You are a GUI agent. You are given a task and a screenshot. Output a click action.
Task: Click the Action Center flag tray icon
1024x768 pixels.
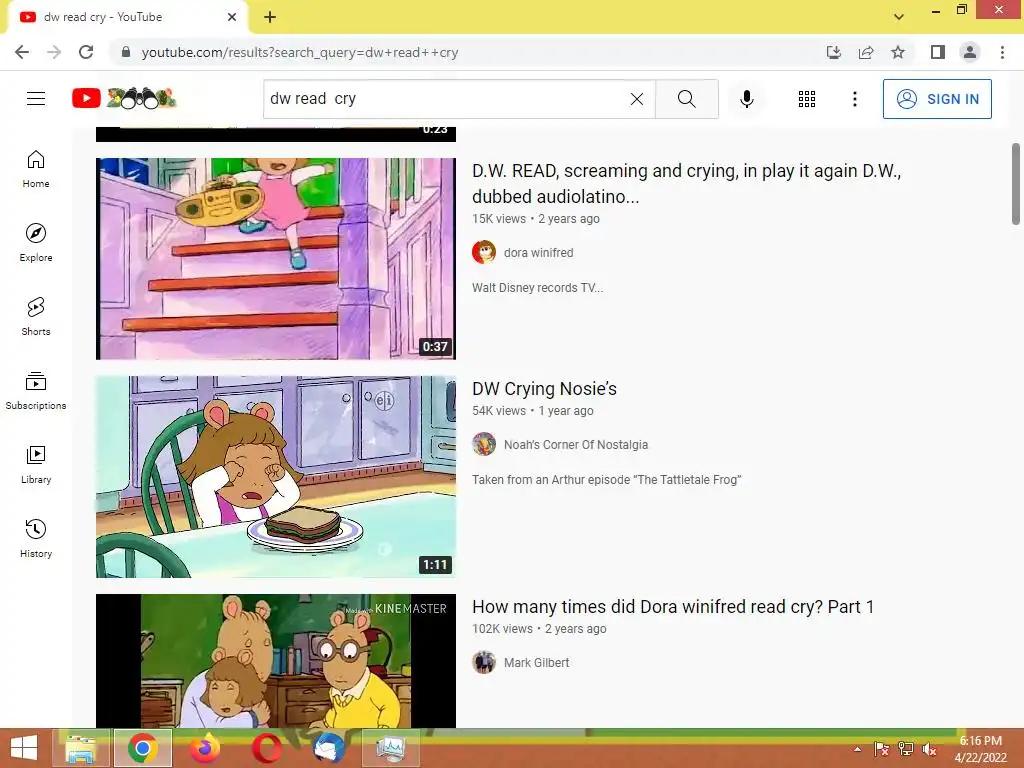pos(881,749)
